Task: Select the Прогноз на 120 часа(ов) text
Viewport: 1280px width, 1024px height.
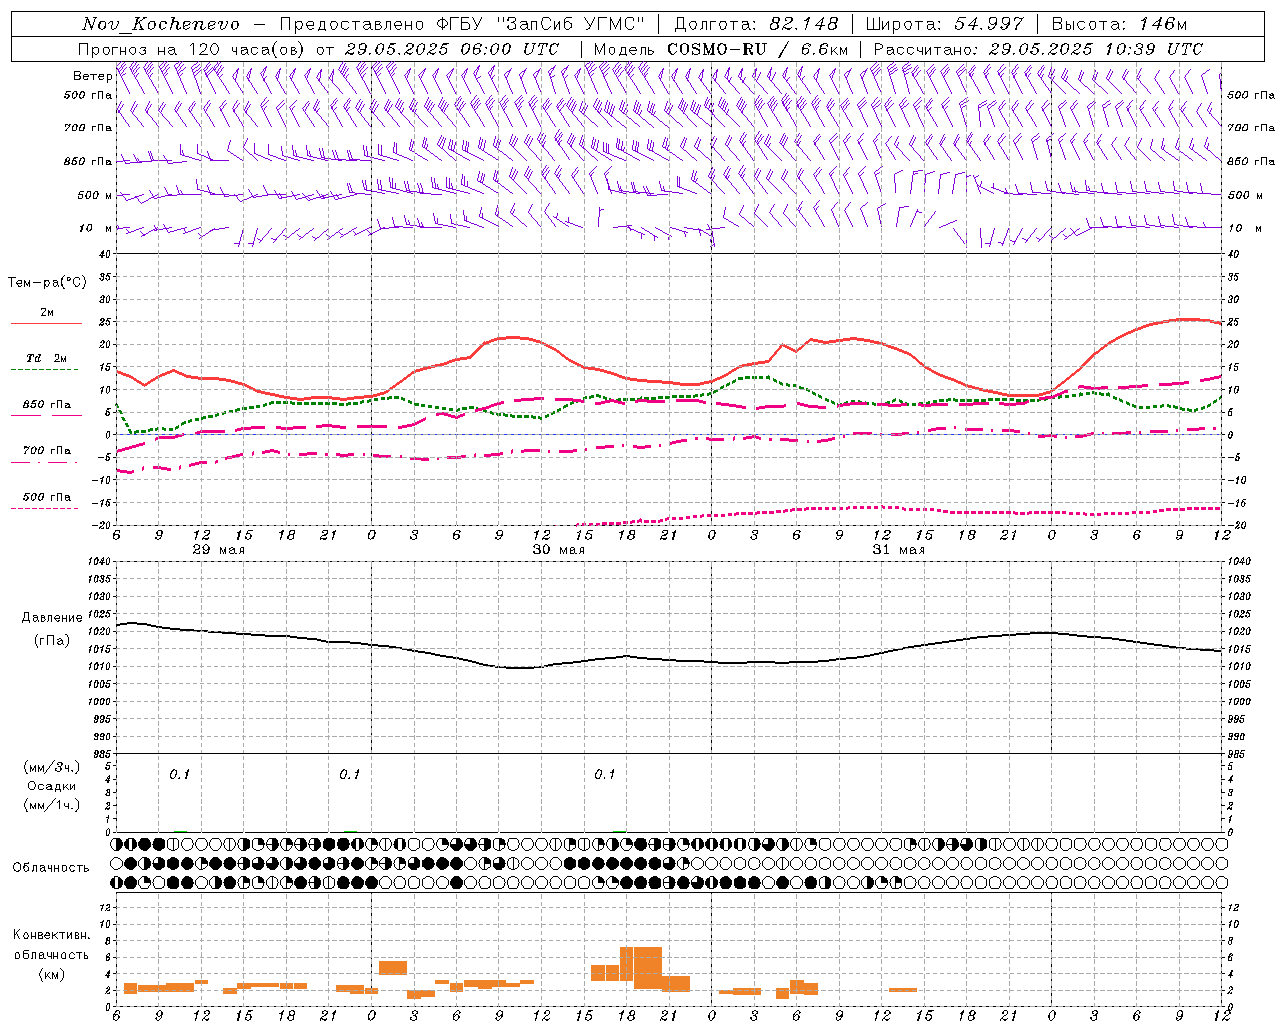Action: coord(193,49)
